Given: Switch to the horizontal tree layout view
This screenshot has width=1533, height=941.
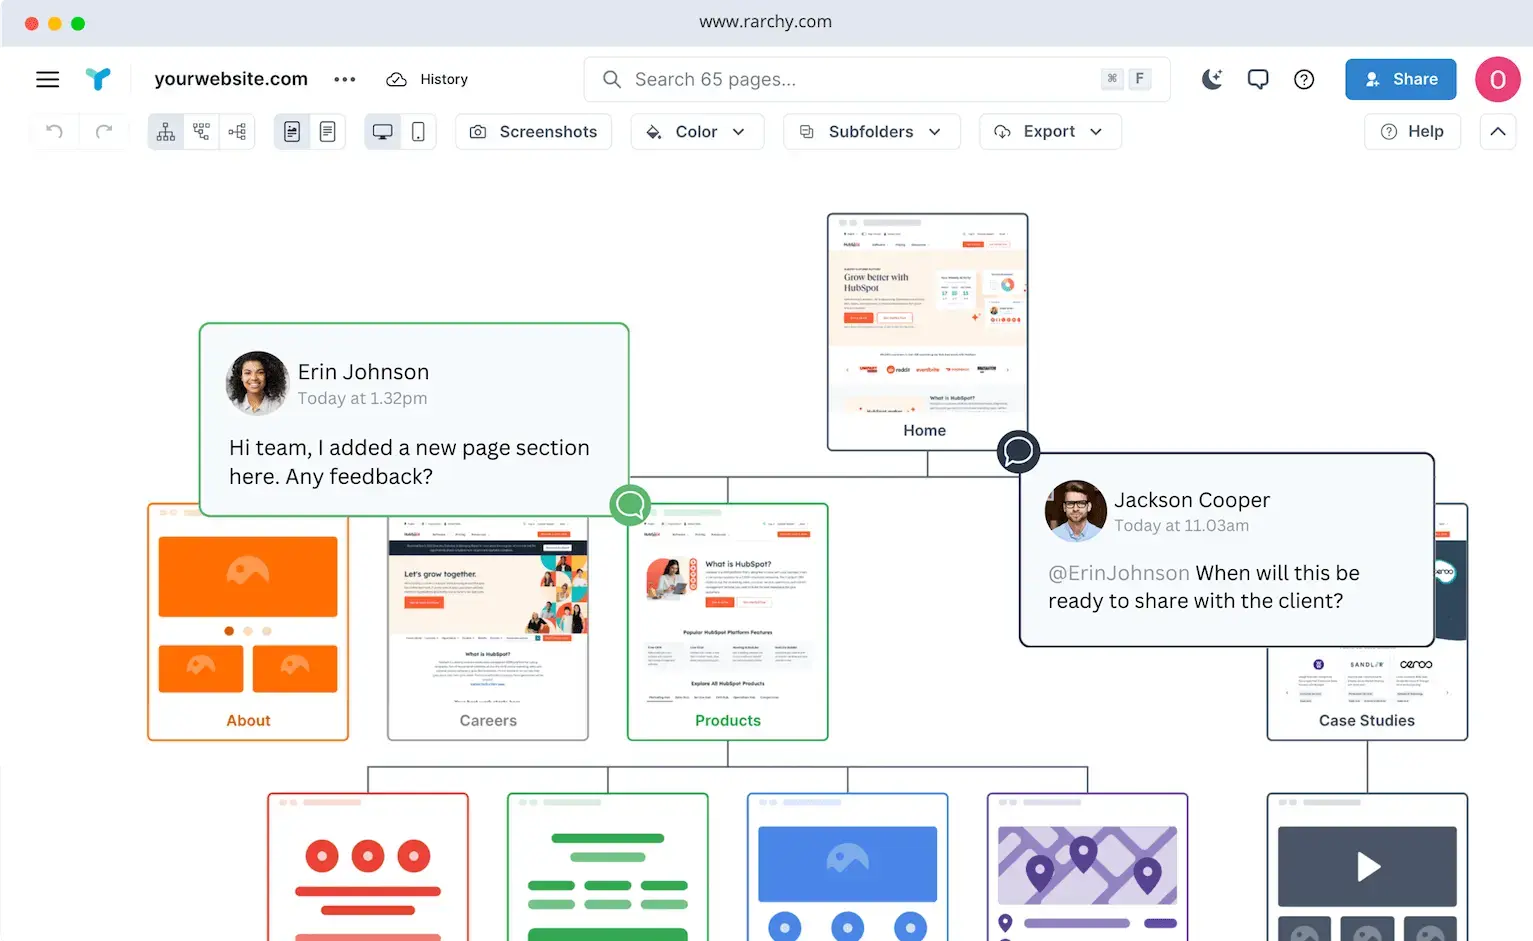Looking at the screenshot, I should click(x=237, y=131).
